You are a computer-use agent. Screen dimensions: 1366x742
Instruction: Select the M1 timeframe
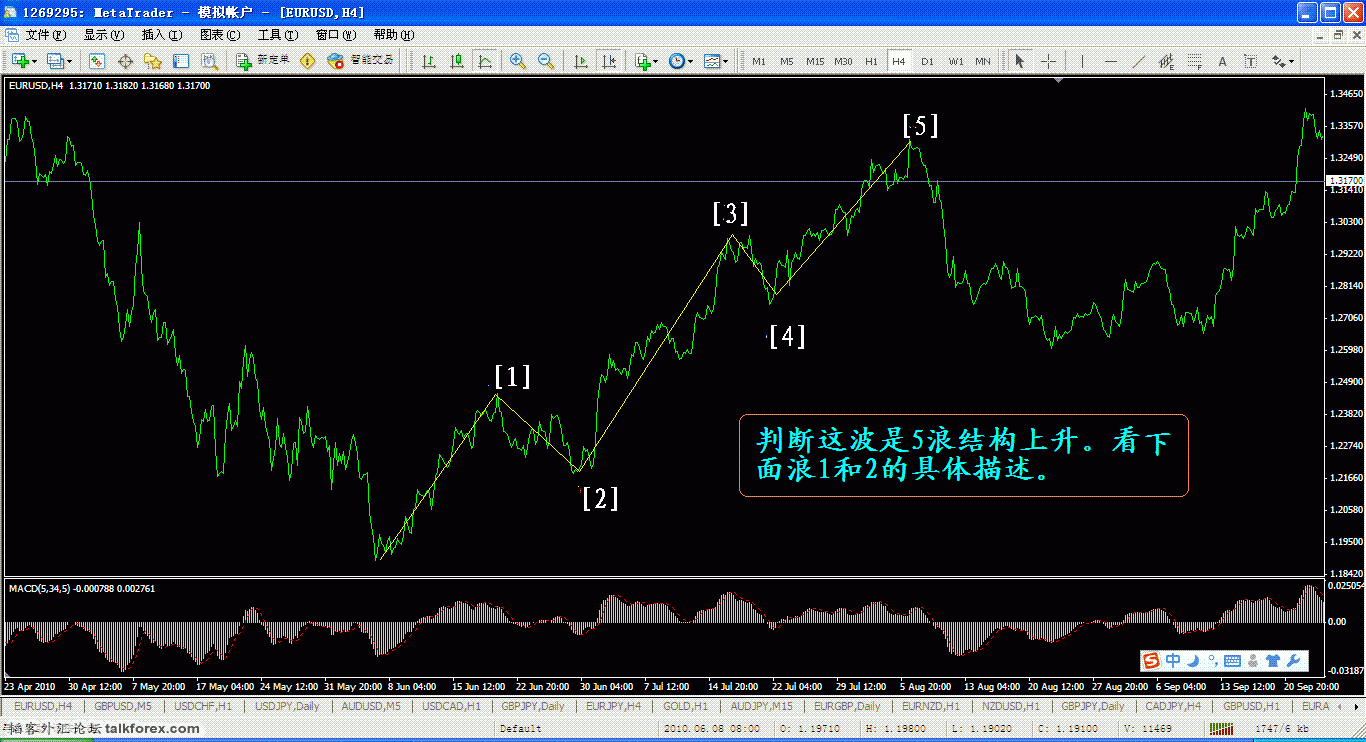coord(759,61)
